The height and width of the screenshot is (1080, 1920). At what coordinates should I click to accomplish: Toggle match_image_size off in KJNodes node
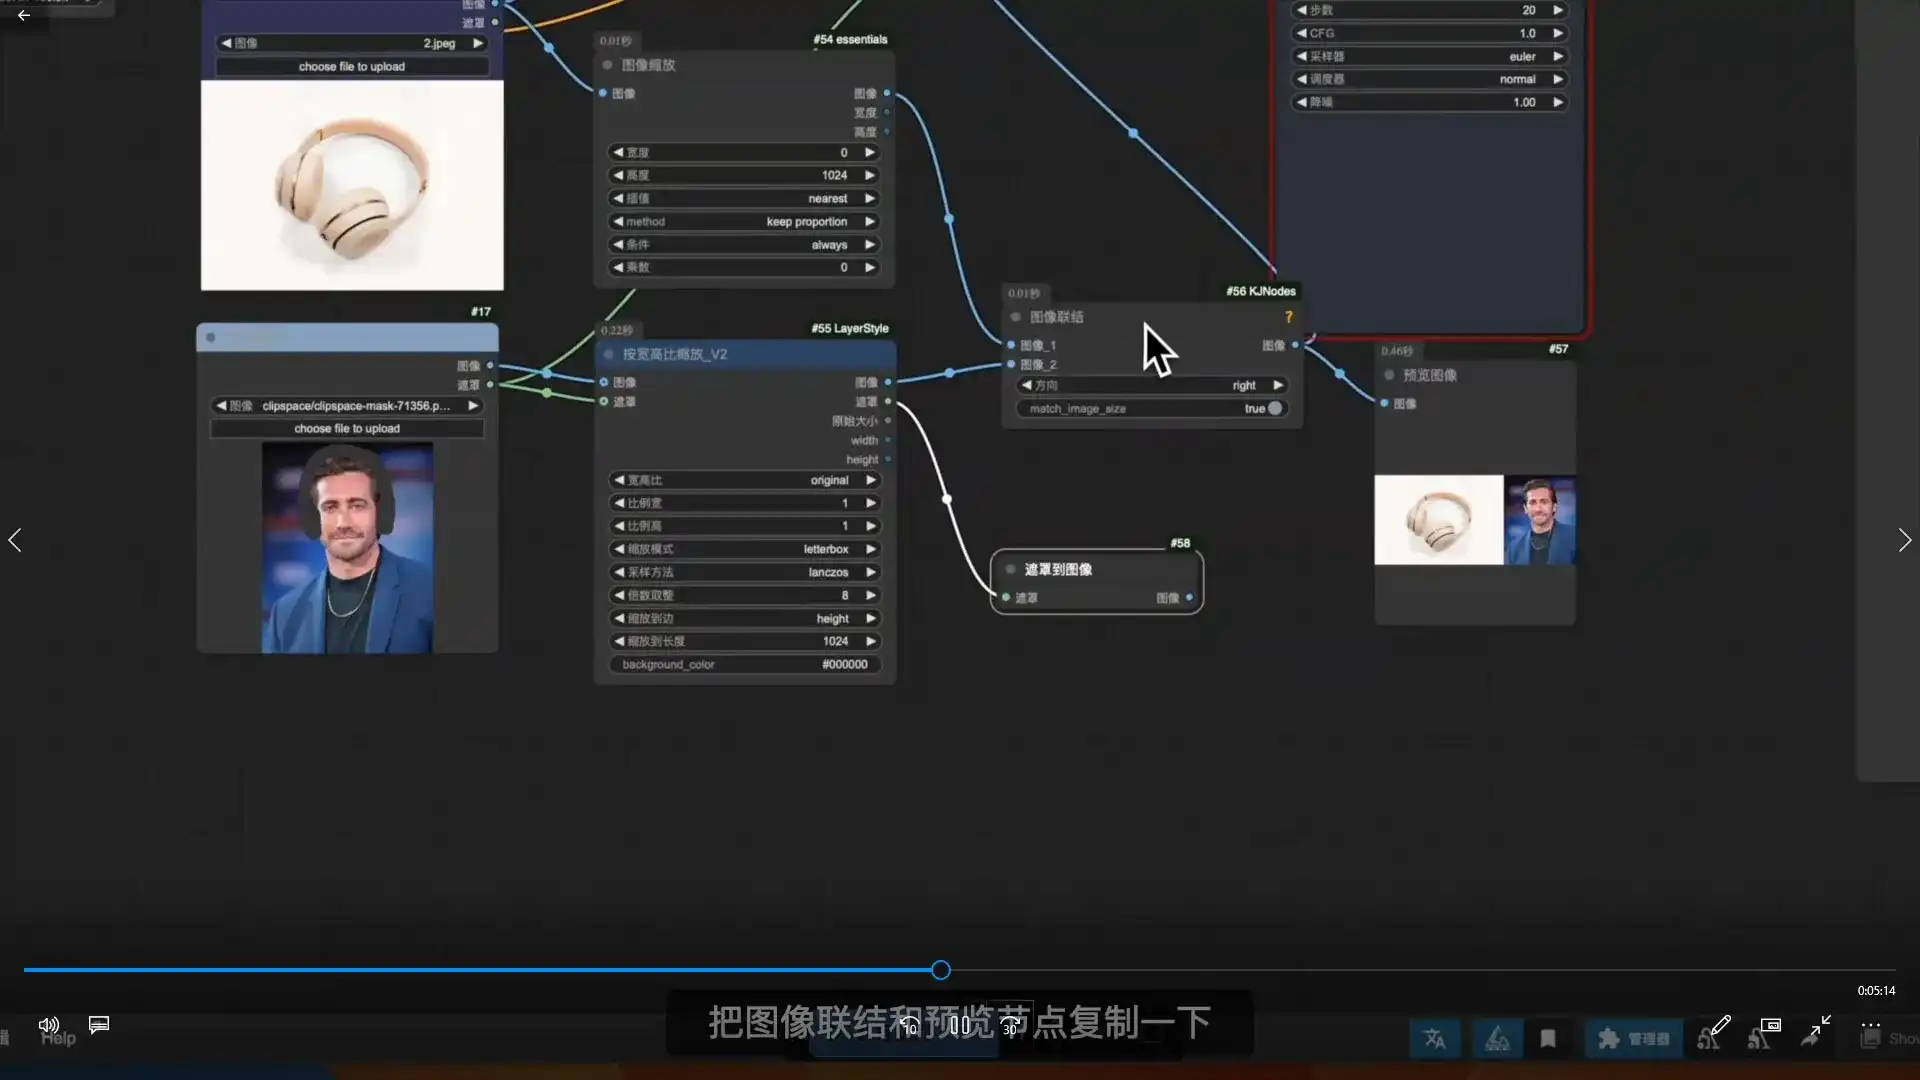pyautogui.click(x=1275, y=408)
